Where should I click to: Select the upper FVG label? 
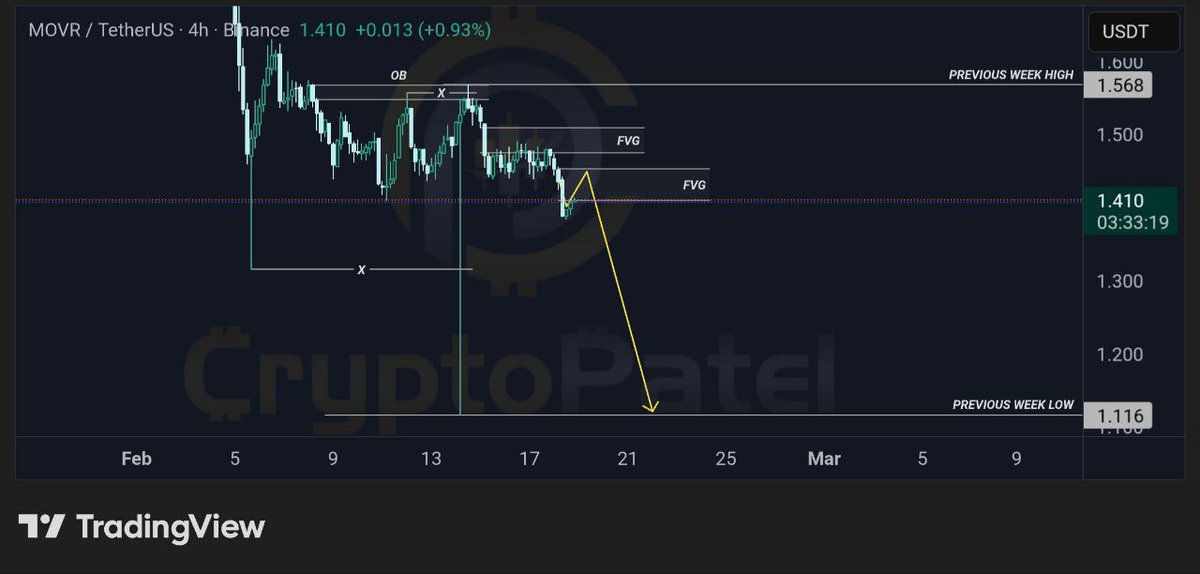pos(628,141)
